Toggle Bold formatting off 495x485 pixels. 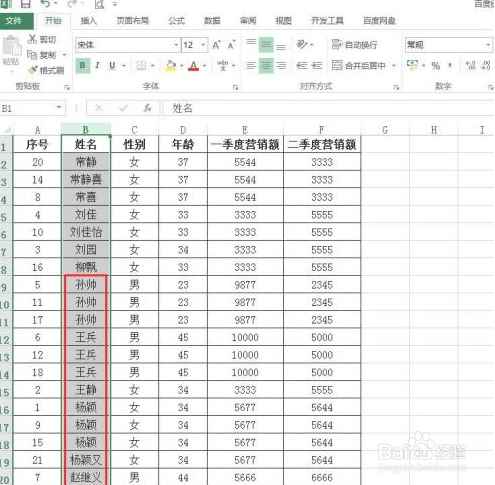83,65
